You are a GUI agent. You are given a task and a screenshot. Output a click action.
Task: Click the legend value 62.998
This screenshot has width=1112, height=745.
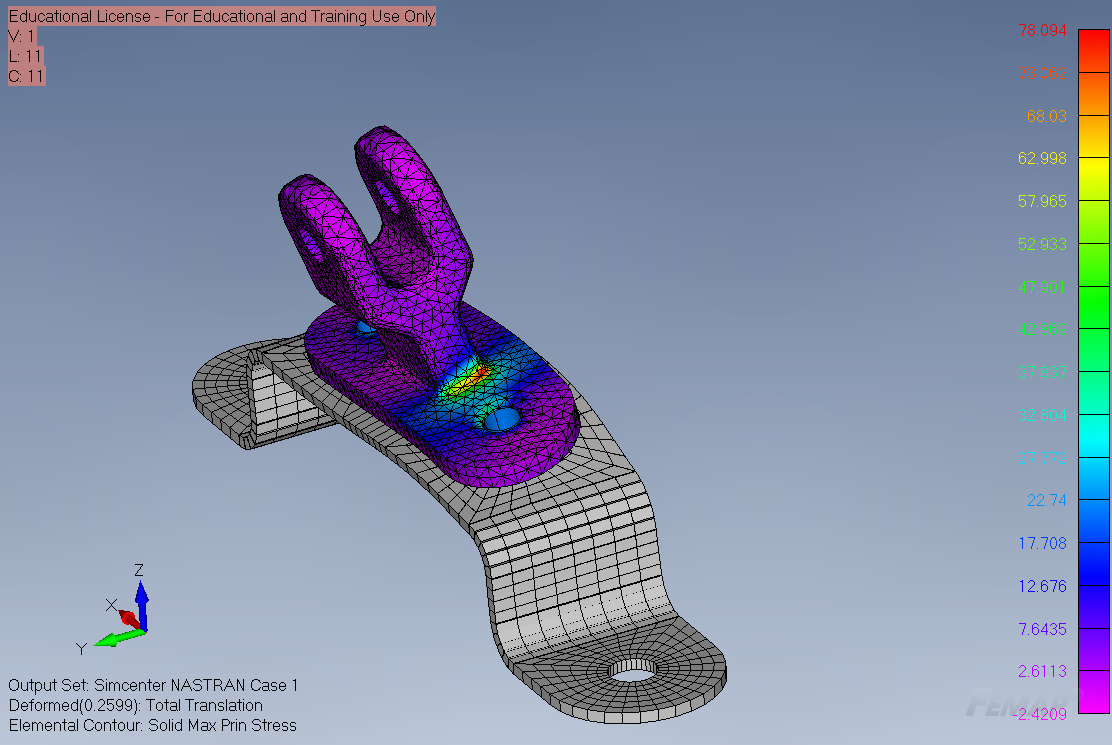(x=1042, y=159)
